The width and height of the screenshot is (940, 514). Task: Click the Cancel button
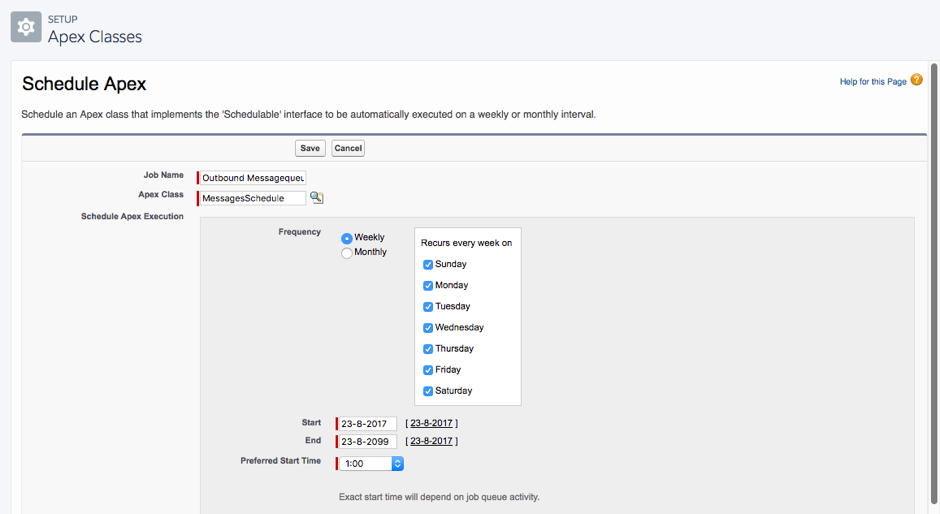coord(348,148)
